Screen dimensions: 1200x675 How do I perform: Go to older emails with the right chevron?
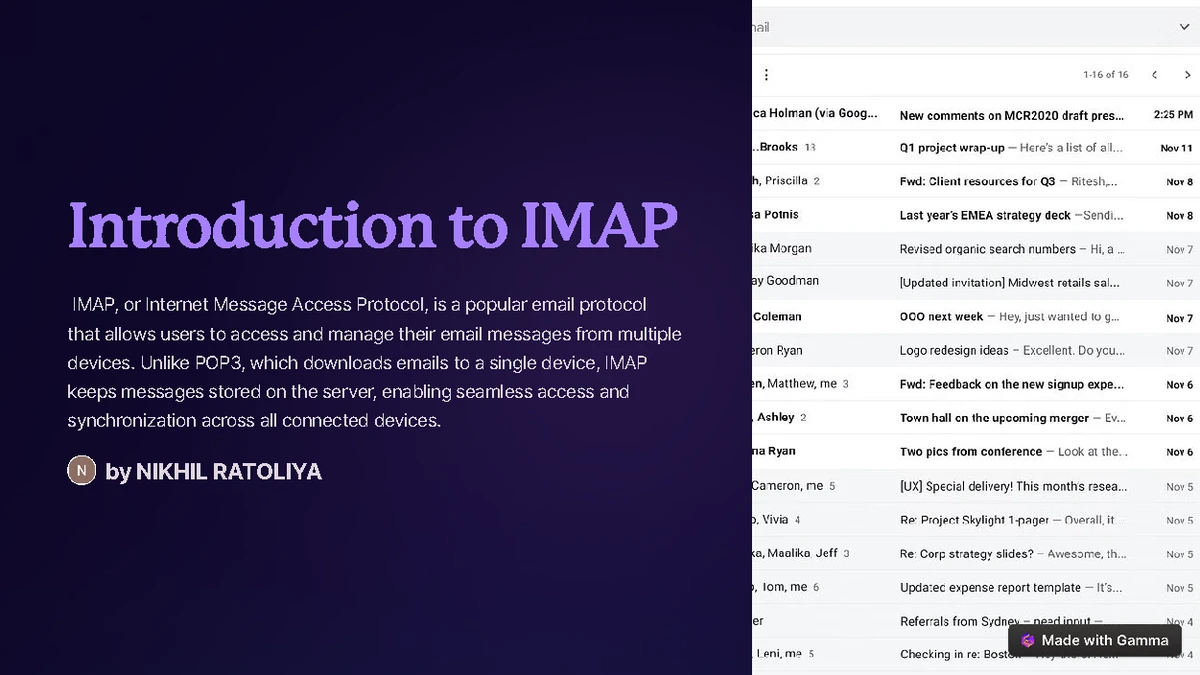click(x=1187, y=75)
